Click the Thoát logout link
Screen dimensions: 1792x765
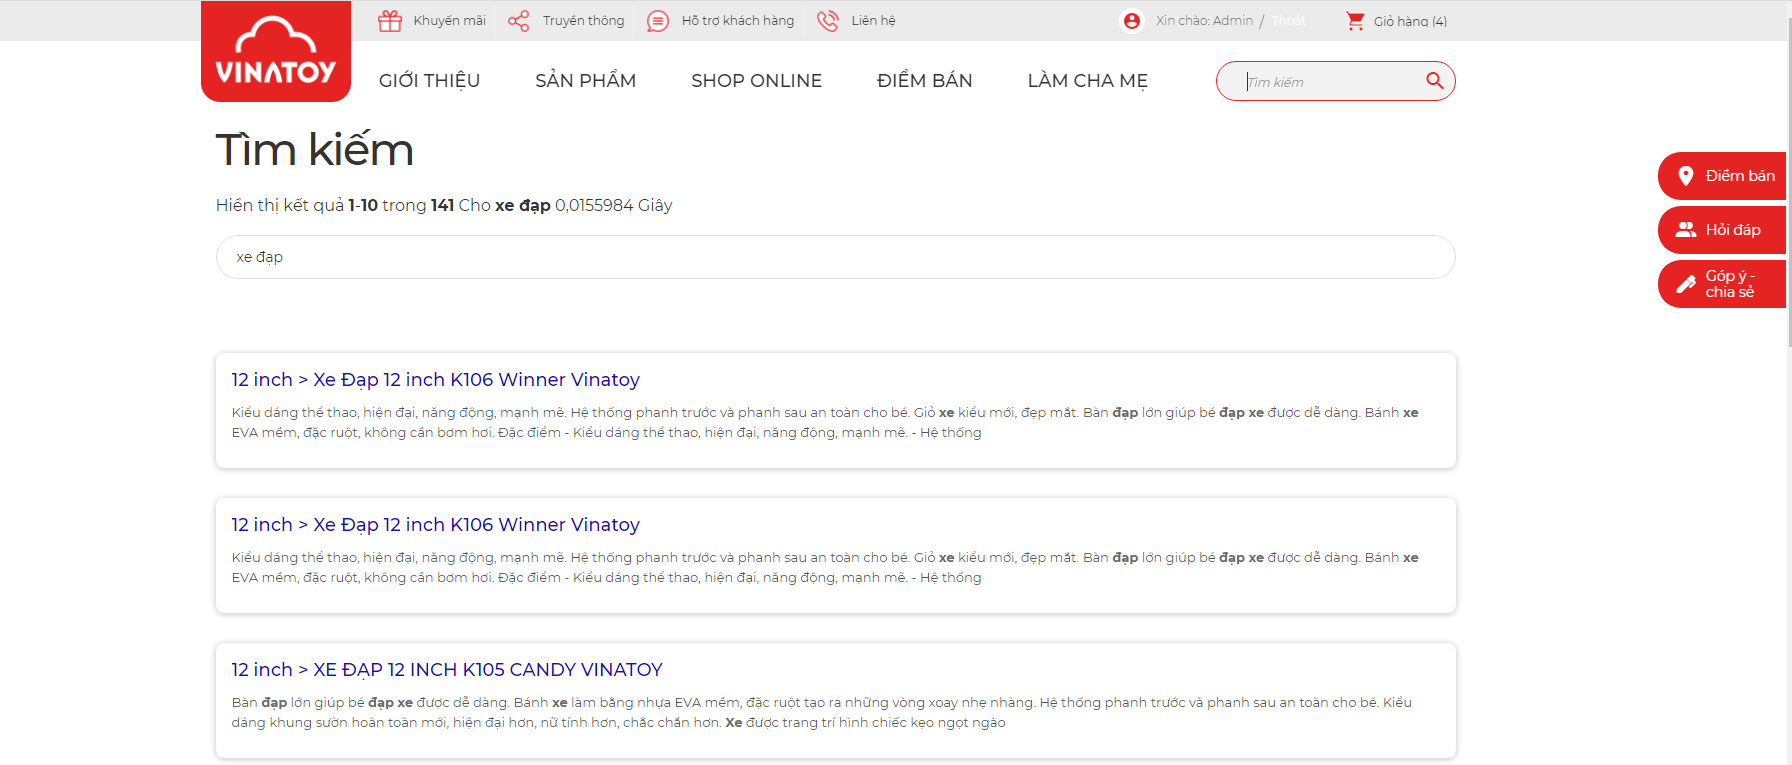click(1289, 21)
